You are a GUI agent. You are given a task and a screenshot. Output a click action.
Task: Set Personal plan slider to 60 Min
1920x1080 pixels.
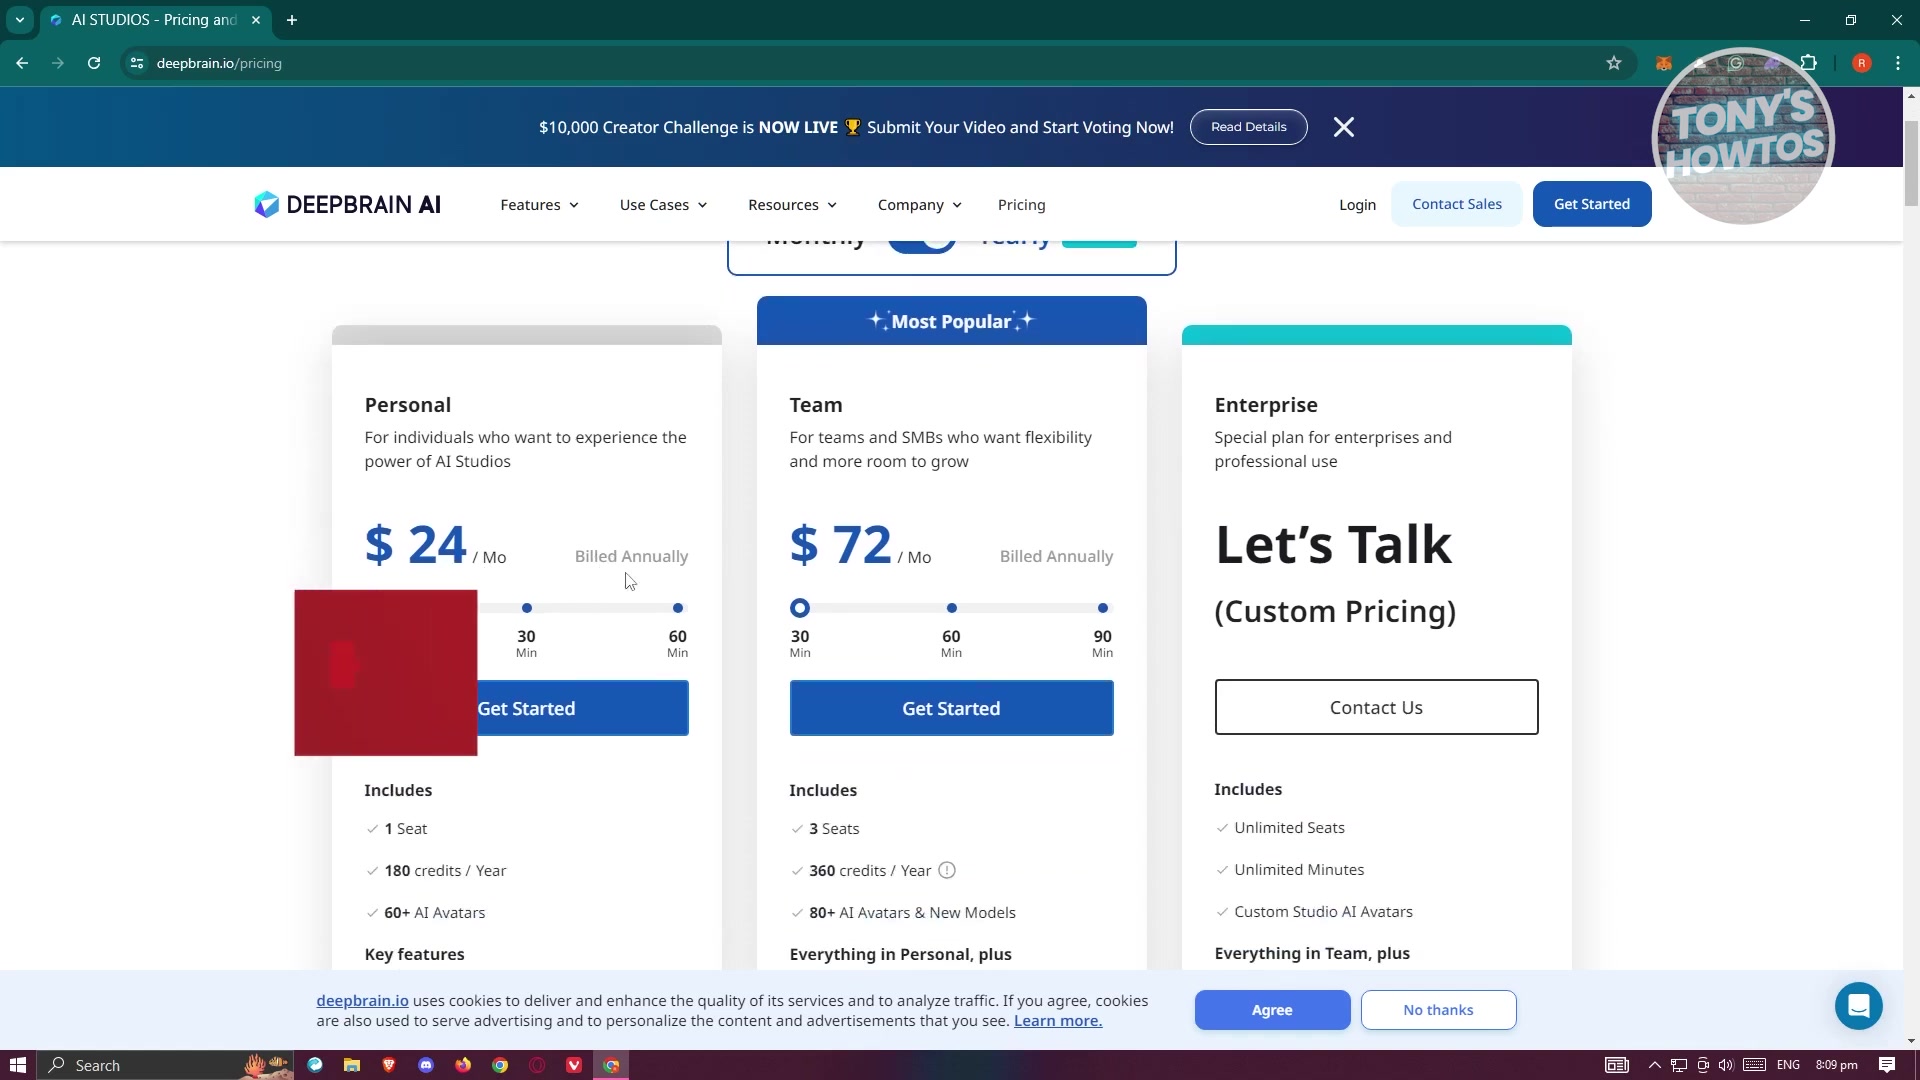(x=678, y=608)
